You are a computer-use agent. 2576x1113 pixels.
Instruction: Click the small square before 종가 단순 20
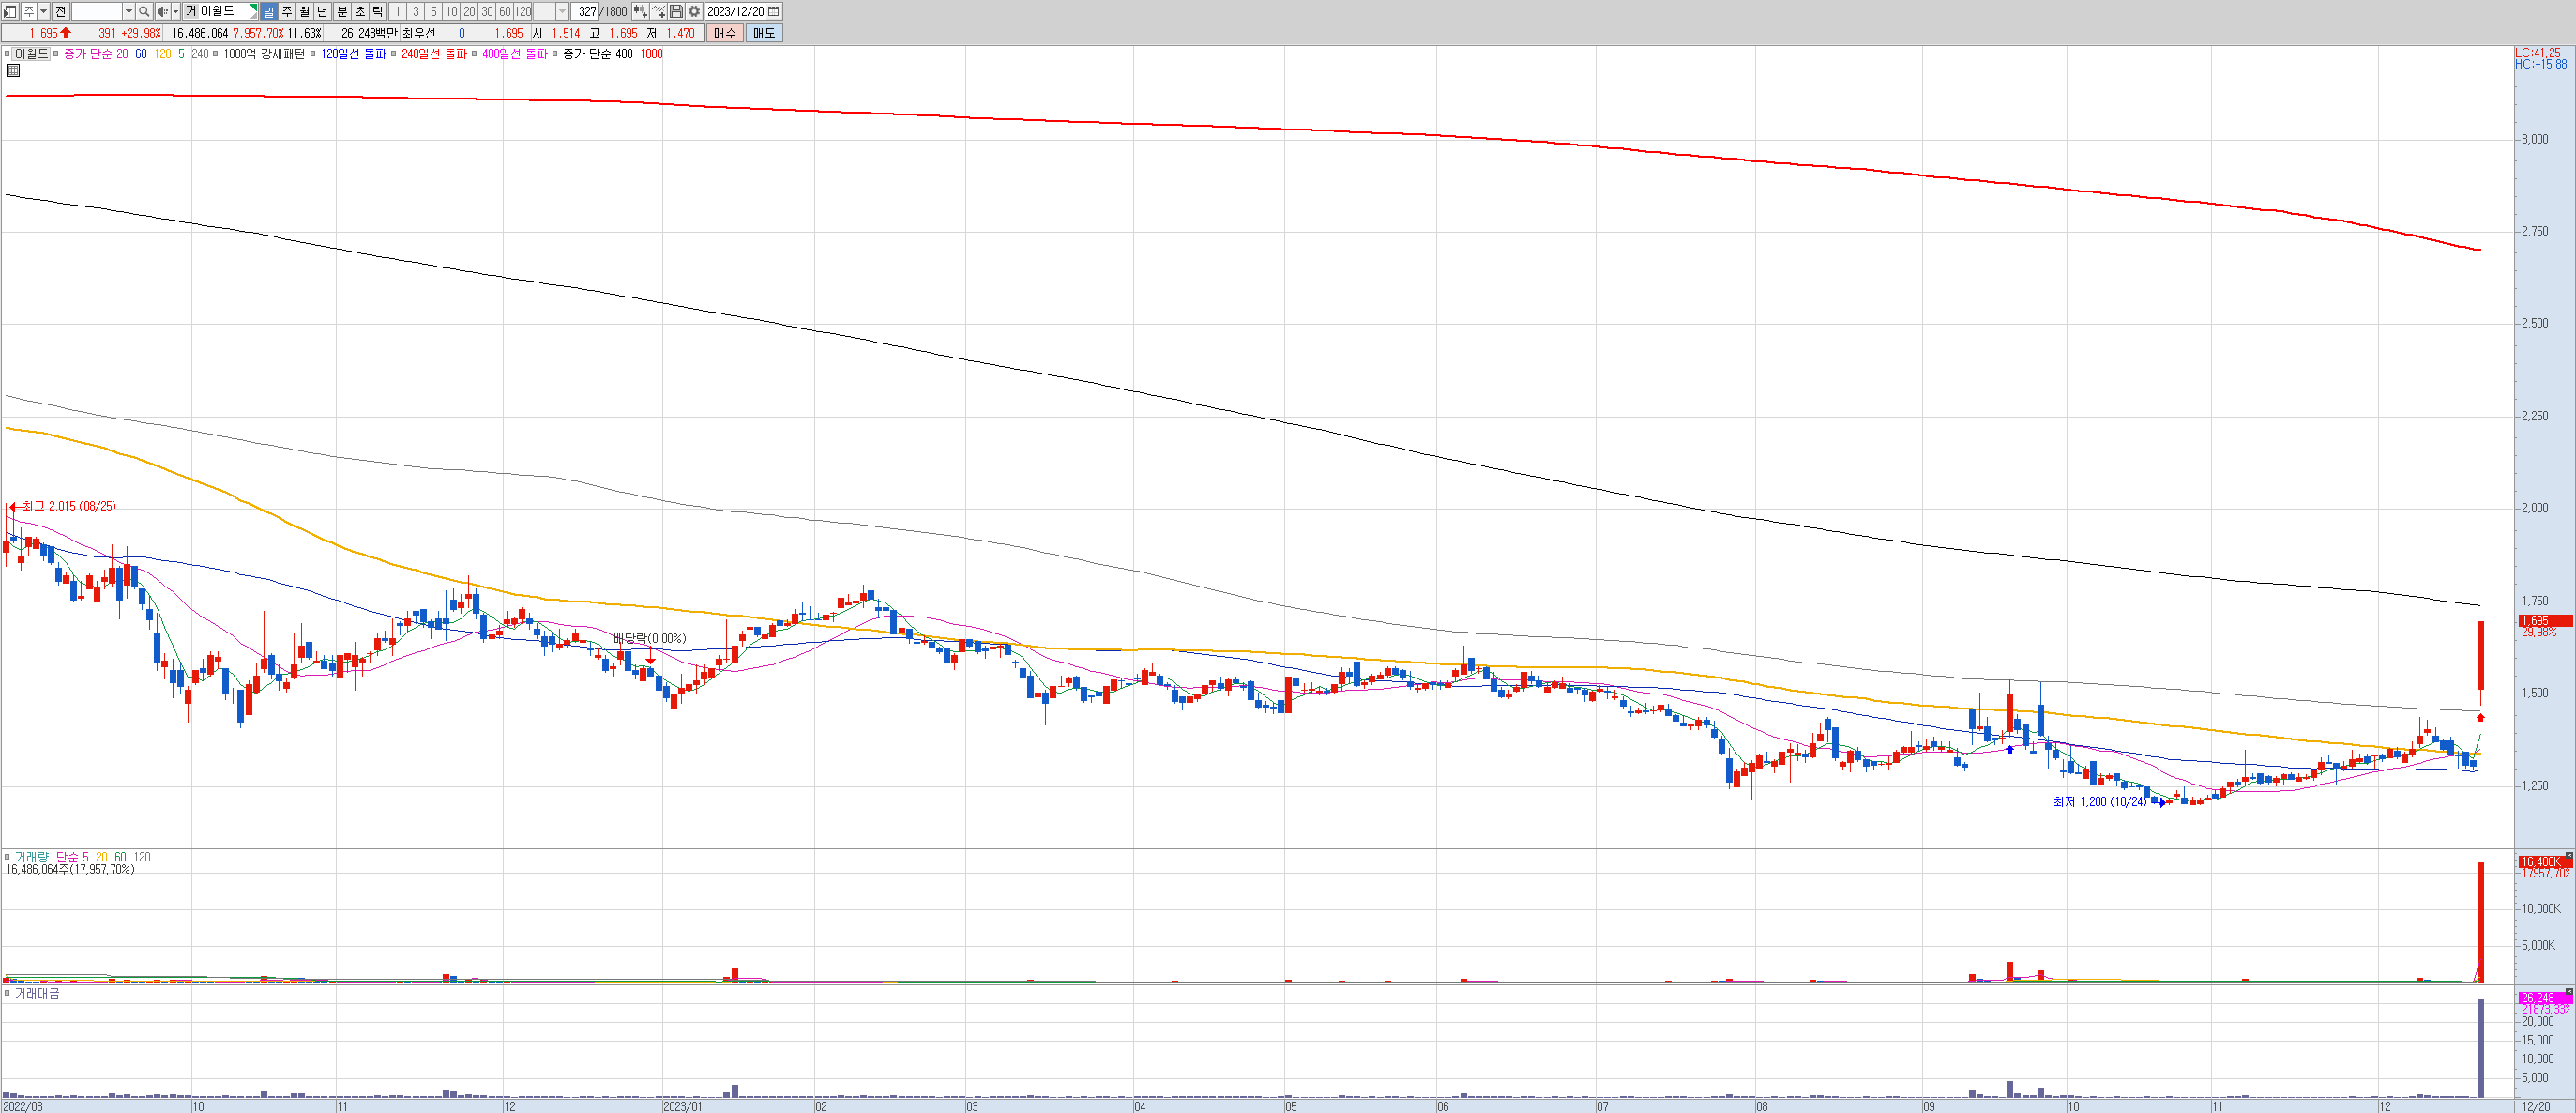56,54
